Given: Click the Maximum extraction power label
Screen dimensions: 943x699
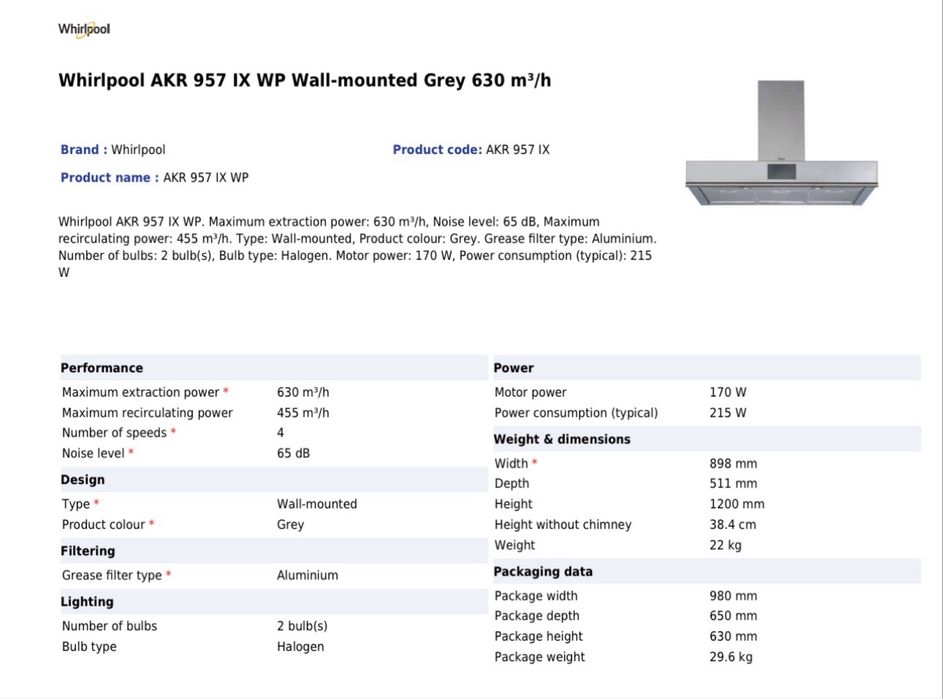Looking at the screenshot, I should pos(140,393).
